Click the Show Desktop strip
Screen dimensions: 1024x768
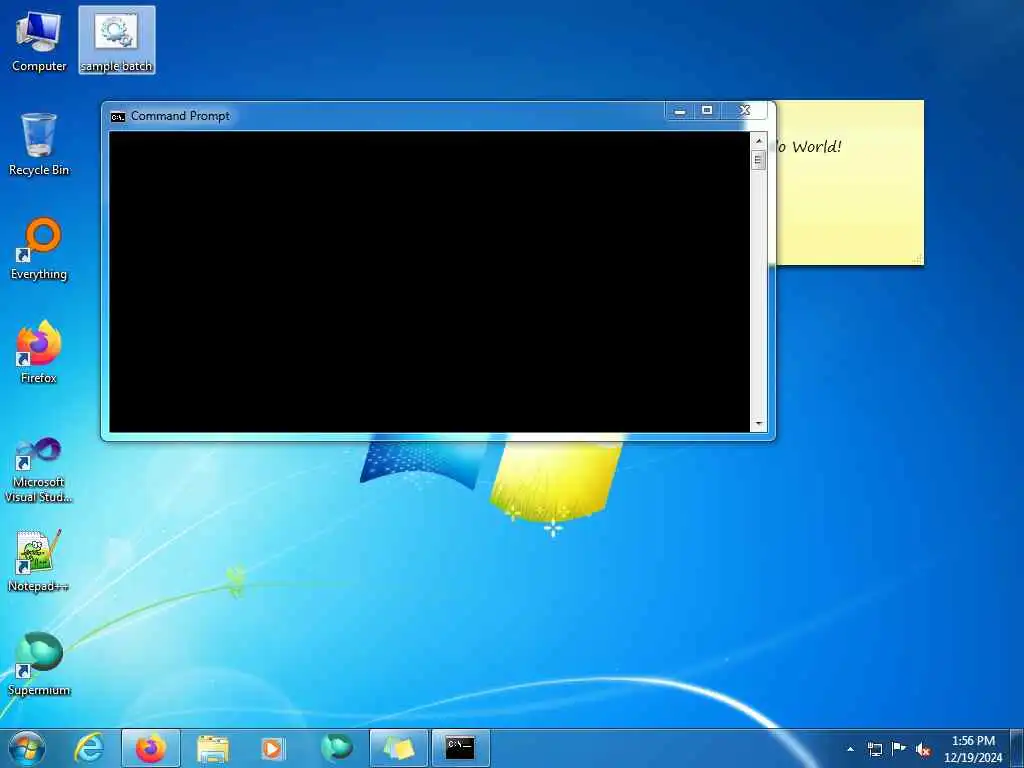tap(1017, 748)
